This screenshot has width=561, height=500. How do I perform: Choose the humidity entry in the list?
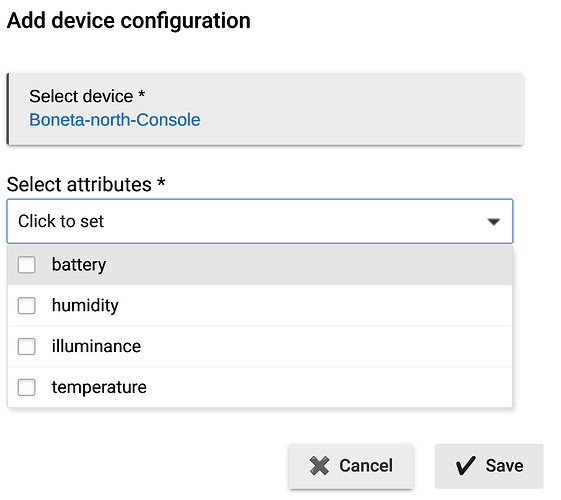click(85, 305)
